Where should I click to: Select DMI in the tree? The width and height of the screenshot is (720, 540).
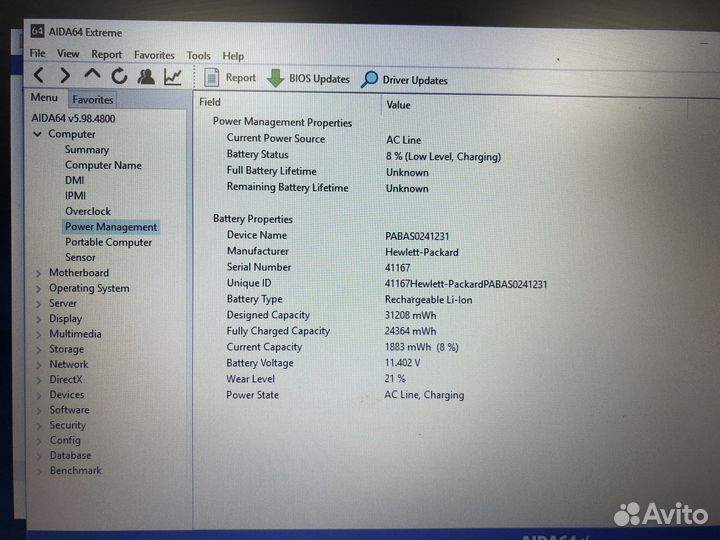pyautogui.click(x=74, y=180)
